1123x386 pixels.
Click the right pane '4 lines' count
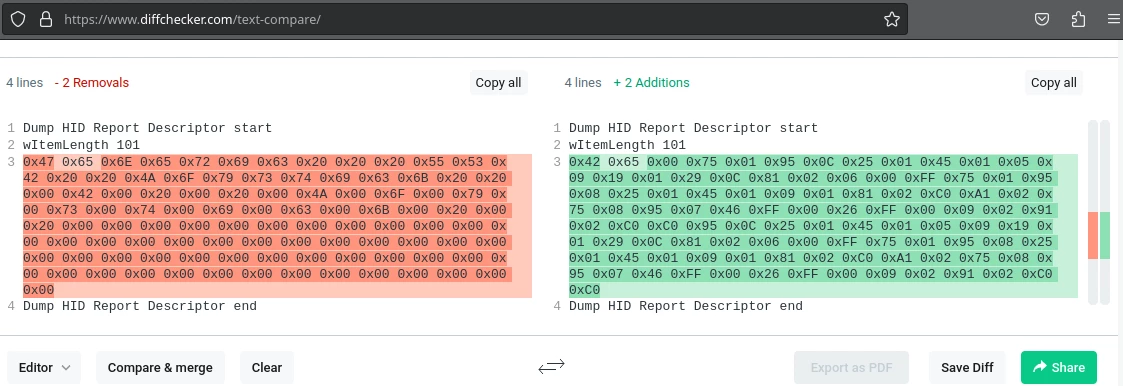click(583, 82)
